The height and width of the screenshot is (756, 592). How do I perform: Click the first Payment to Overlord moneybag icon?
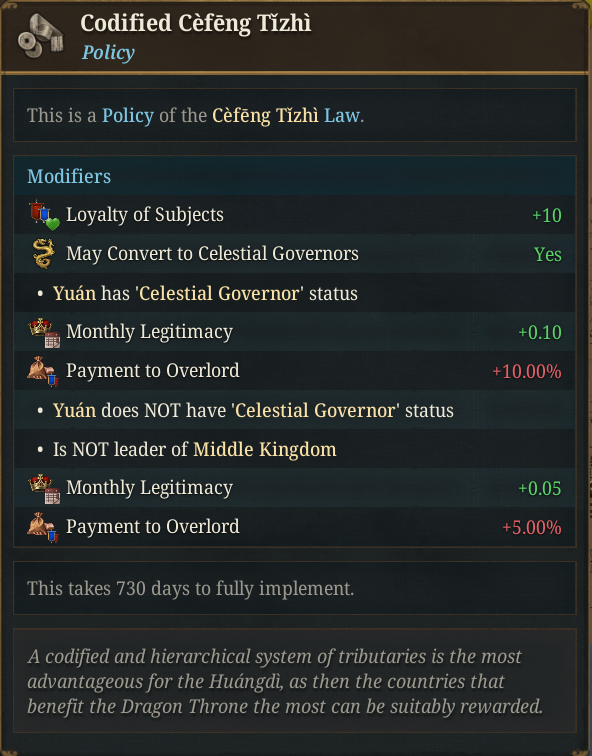coord(43,371)
